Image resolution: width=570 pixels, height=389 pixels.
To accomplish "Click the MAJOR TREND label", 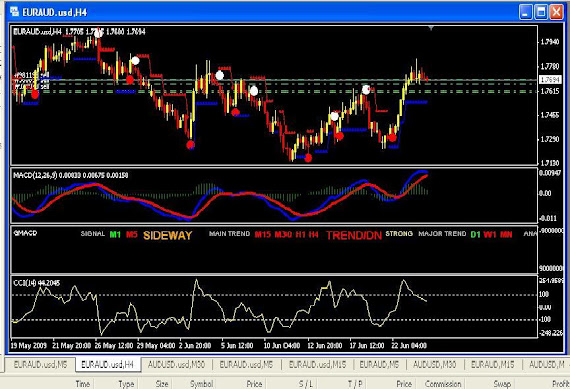I will pos(442,233).
